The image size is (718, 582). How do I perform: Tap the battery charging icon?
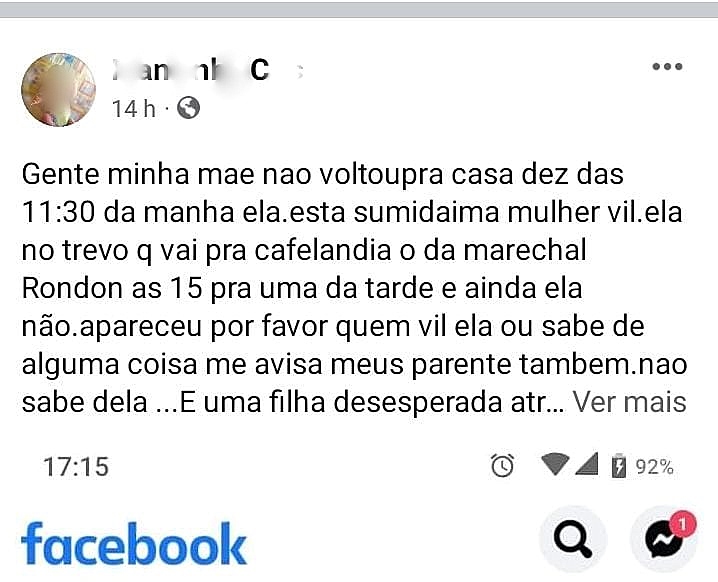[x=618, y=466]
